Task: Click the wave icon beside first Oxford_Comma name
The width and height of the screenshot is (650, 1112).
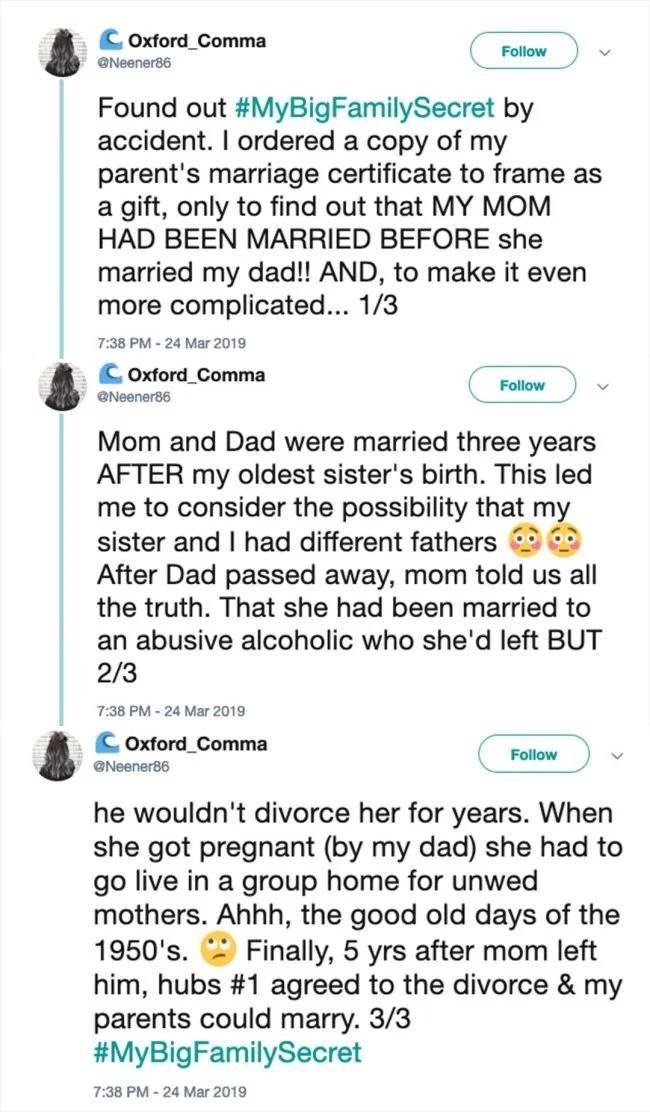Action: 110,40
